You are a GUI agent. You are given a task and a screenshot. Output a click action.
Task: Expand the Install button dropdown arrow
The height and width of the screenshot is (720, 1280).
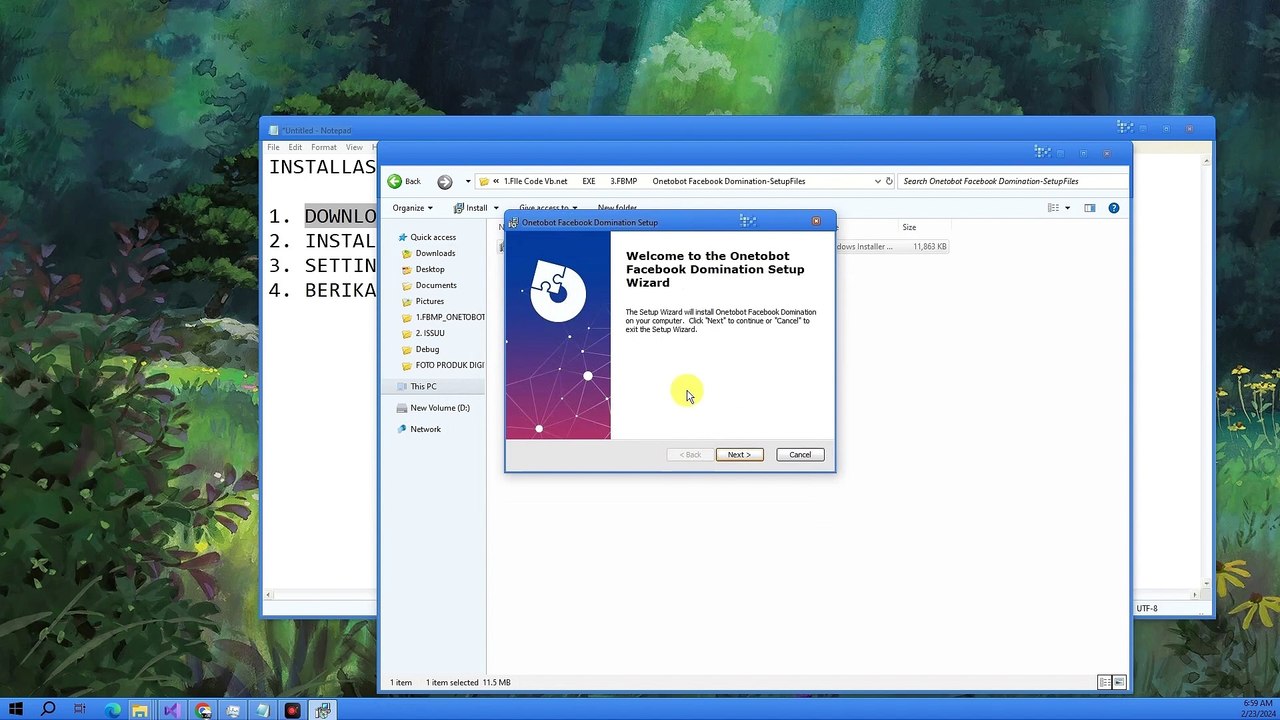point(496,208)
